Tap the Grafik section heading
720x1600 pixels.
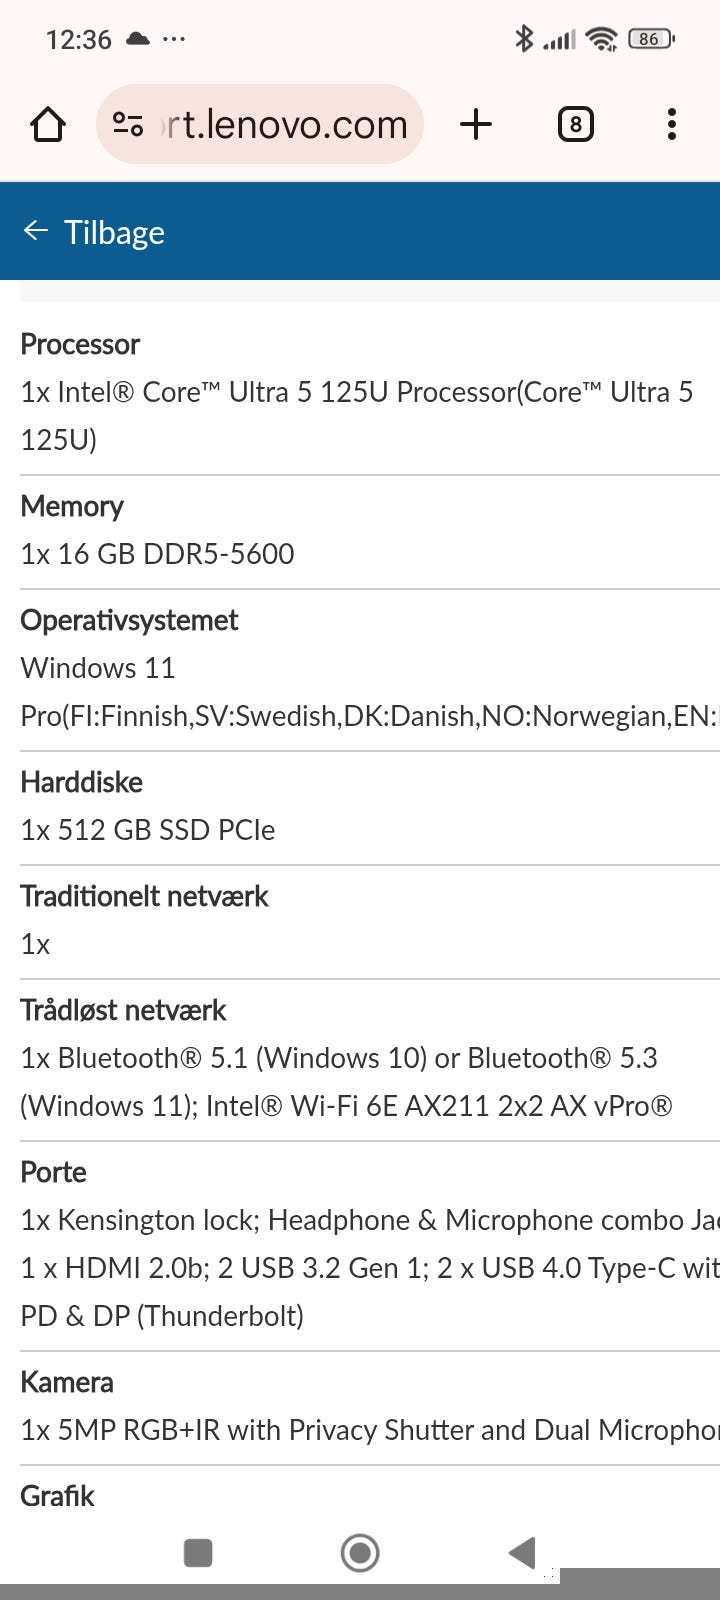(x=58, y=1496)
